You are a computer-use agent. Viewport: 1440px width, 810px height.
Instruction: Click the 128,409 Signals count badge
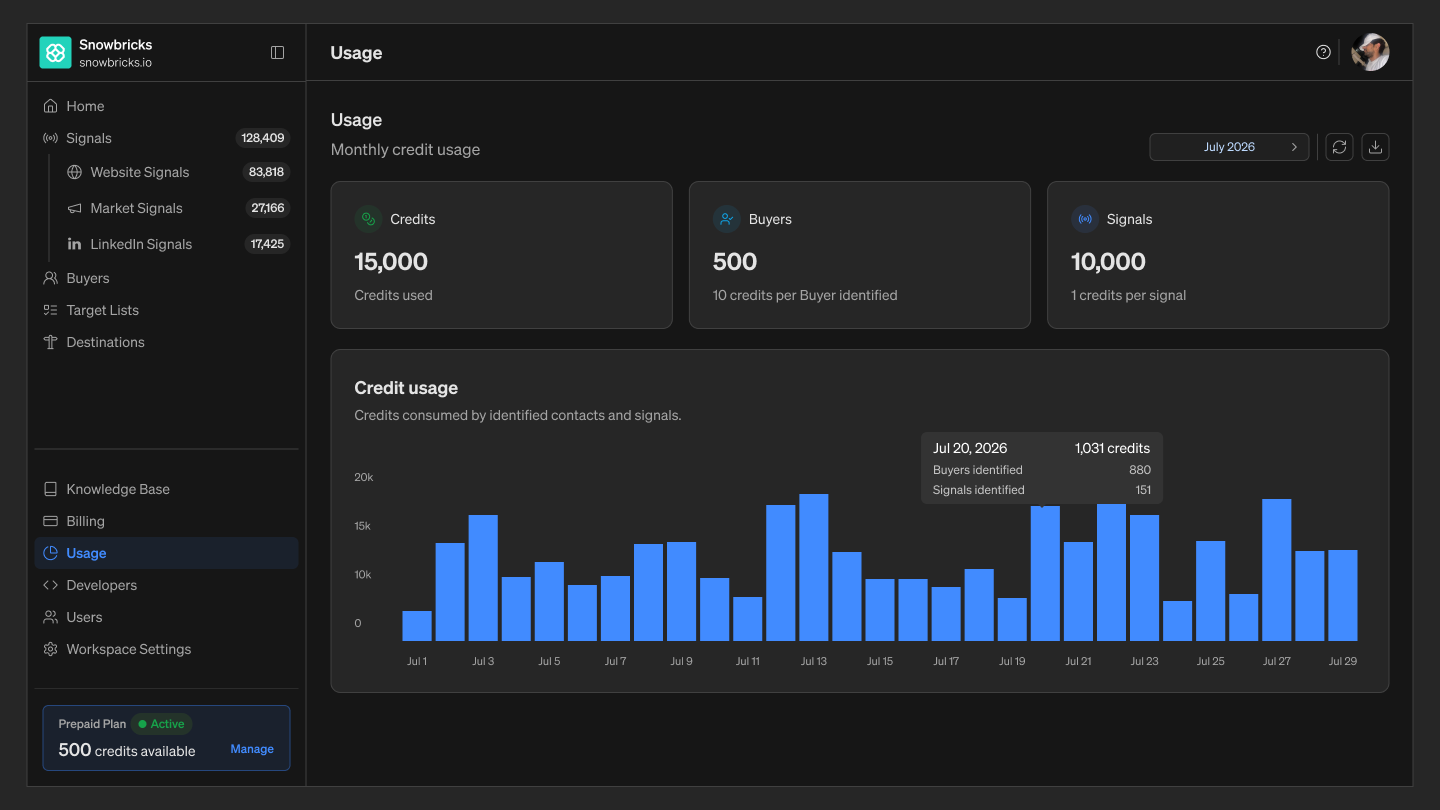263,138
